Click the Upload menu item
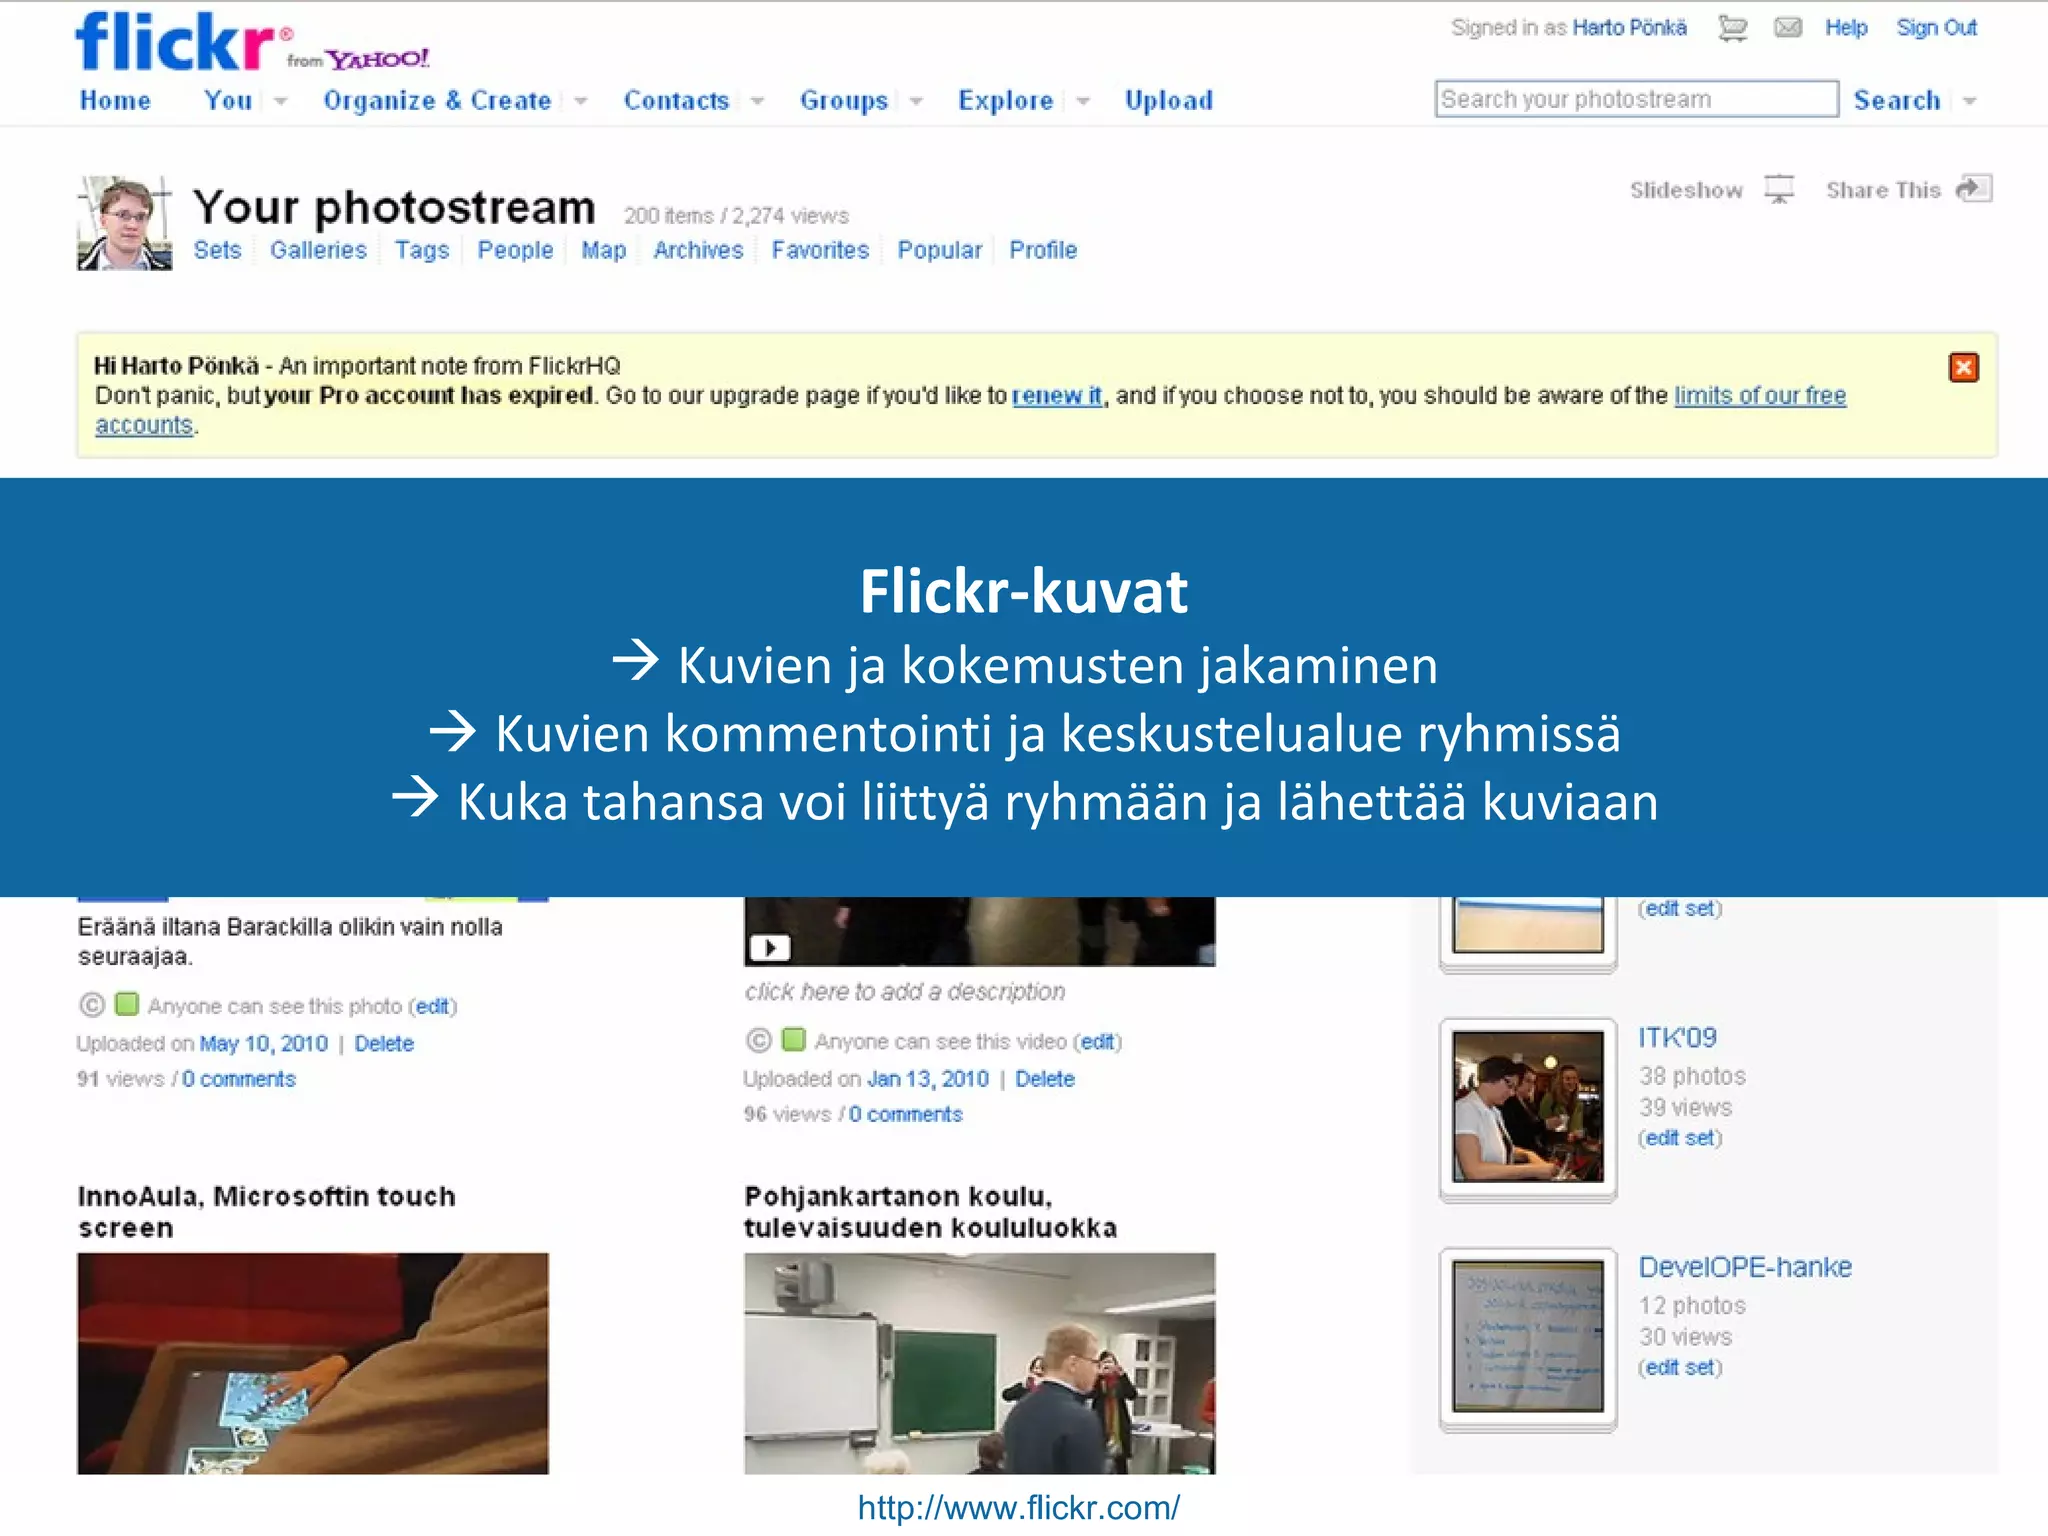Screen dimensions: 2048x1536 point(1168,100)
